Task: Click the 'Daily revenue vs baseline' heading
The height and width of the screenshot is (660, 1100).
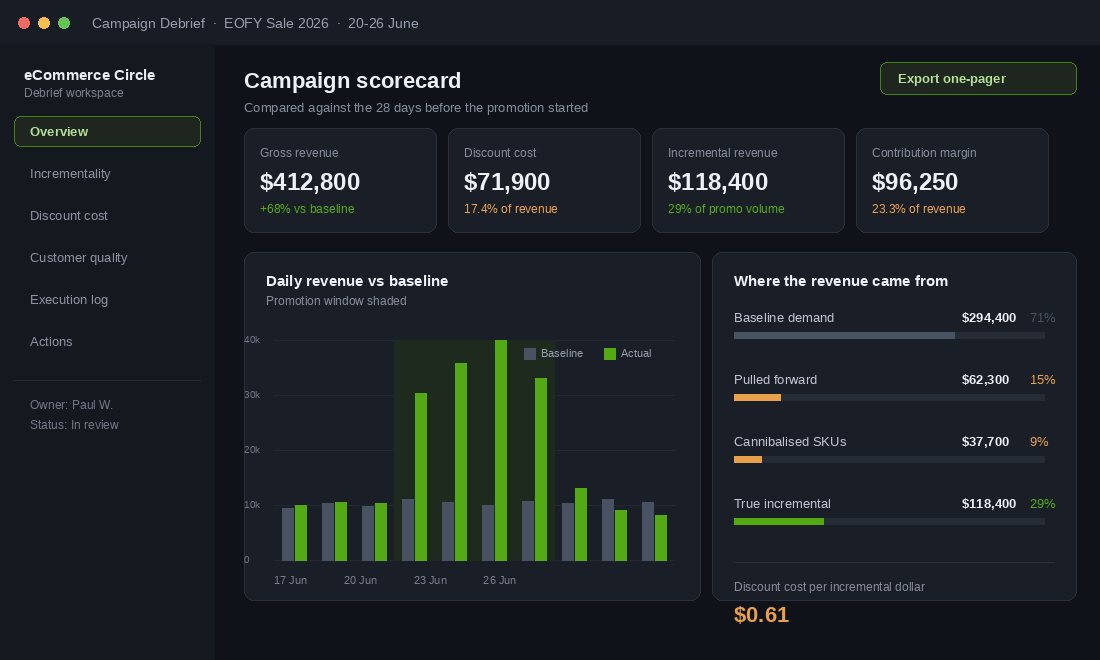Action: [357, 281]
